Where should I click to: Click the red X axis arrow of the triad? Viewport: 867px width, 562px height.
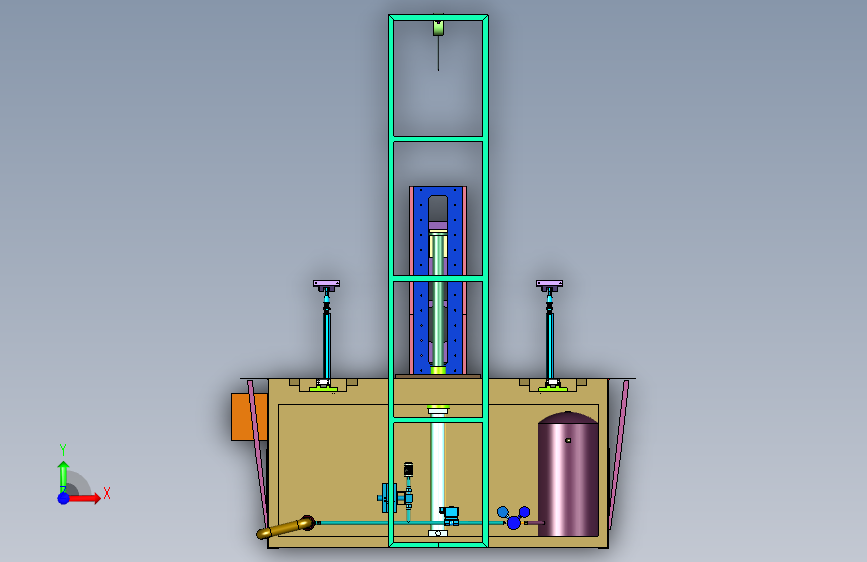point(85,498)
